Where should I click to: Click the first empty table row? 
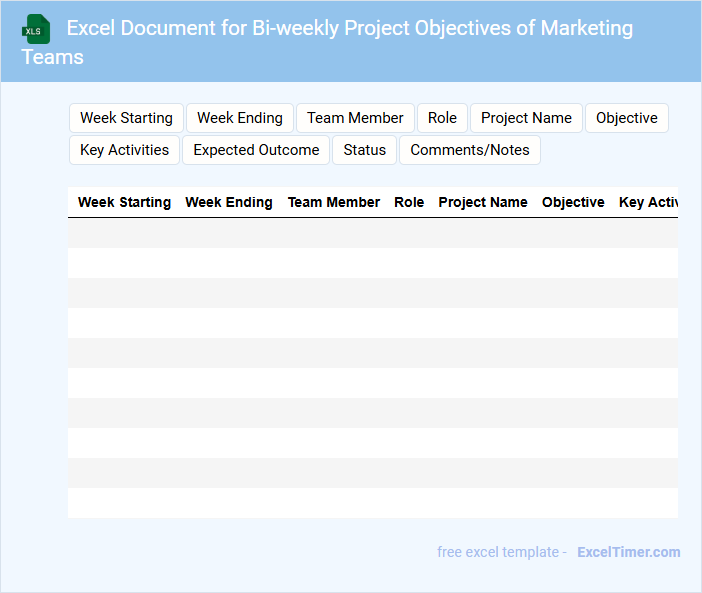(x=372, y=233)
